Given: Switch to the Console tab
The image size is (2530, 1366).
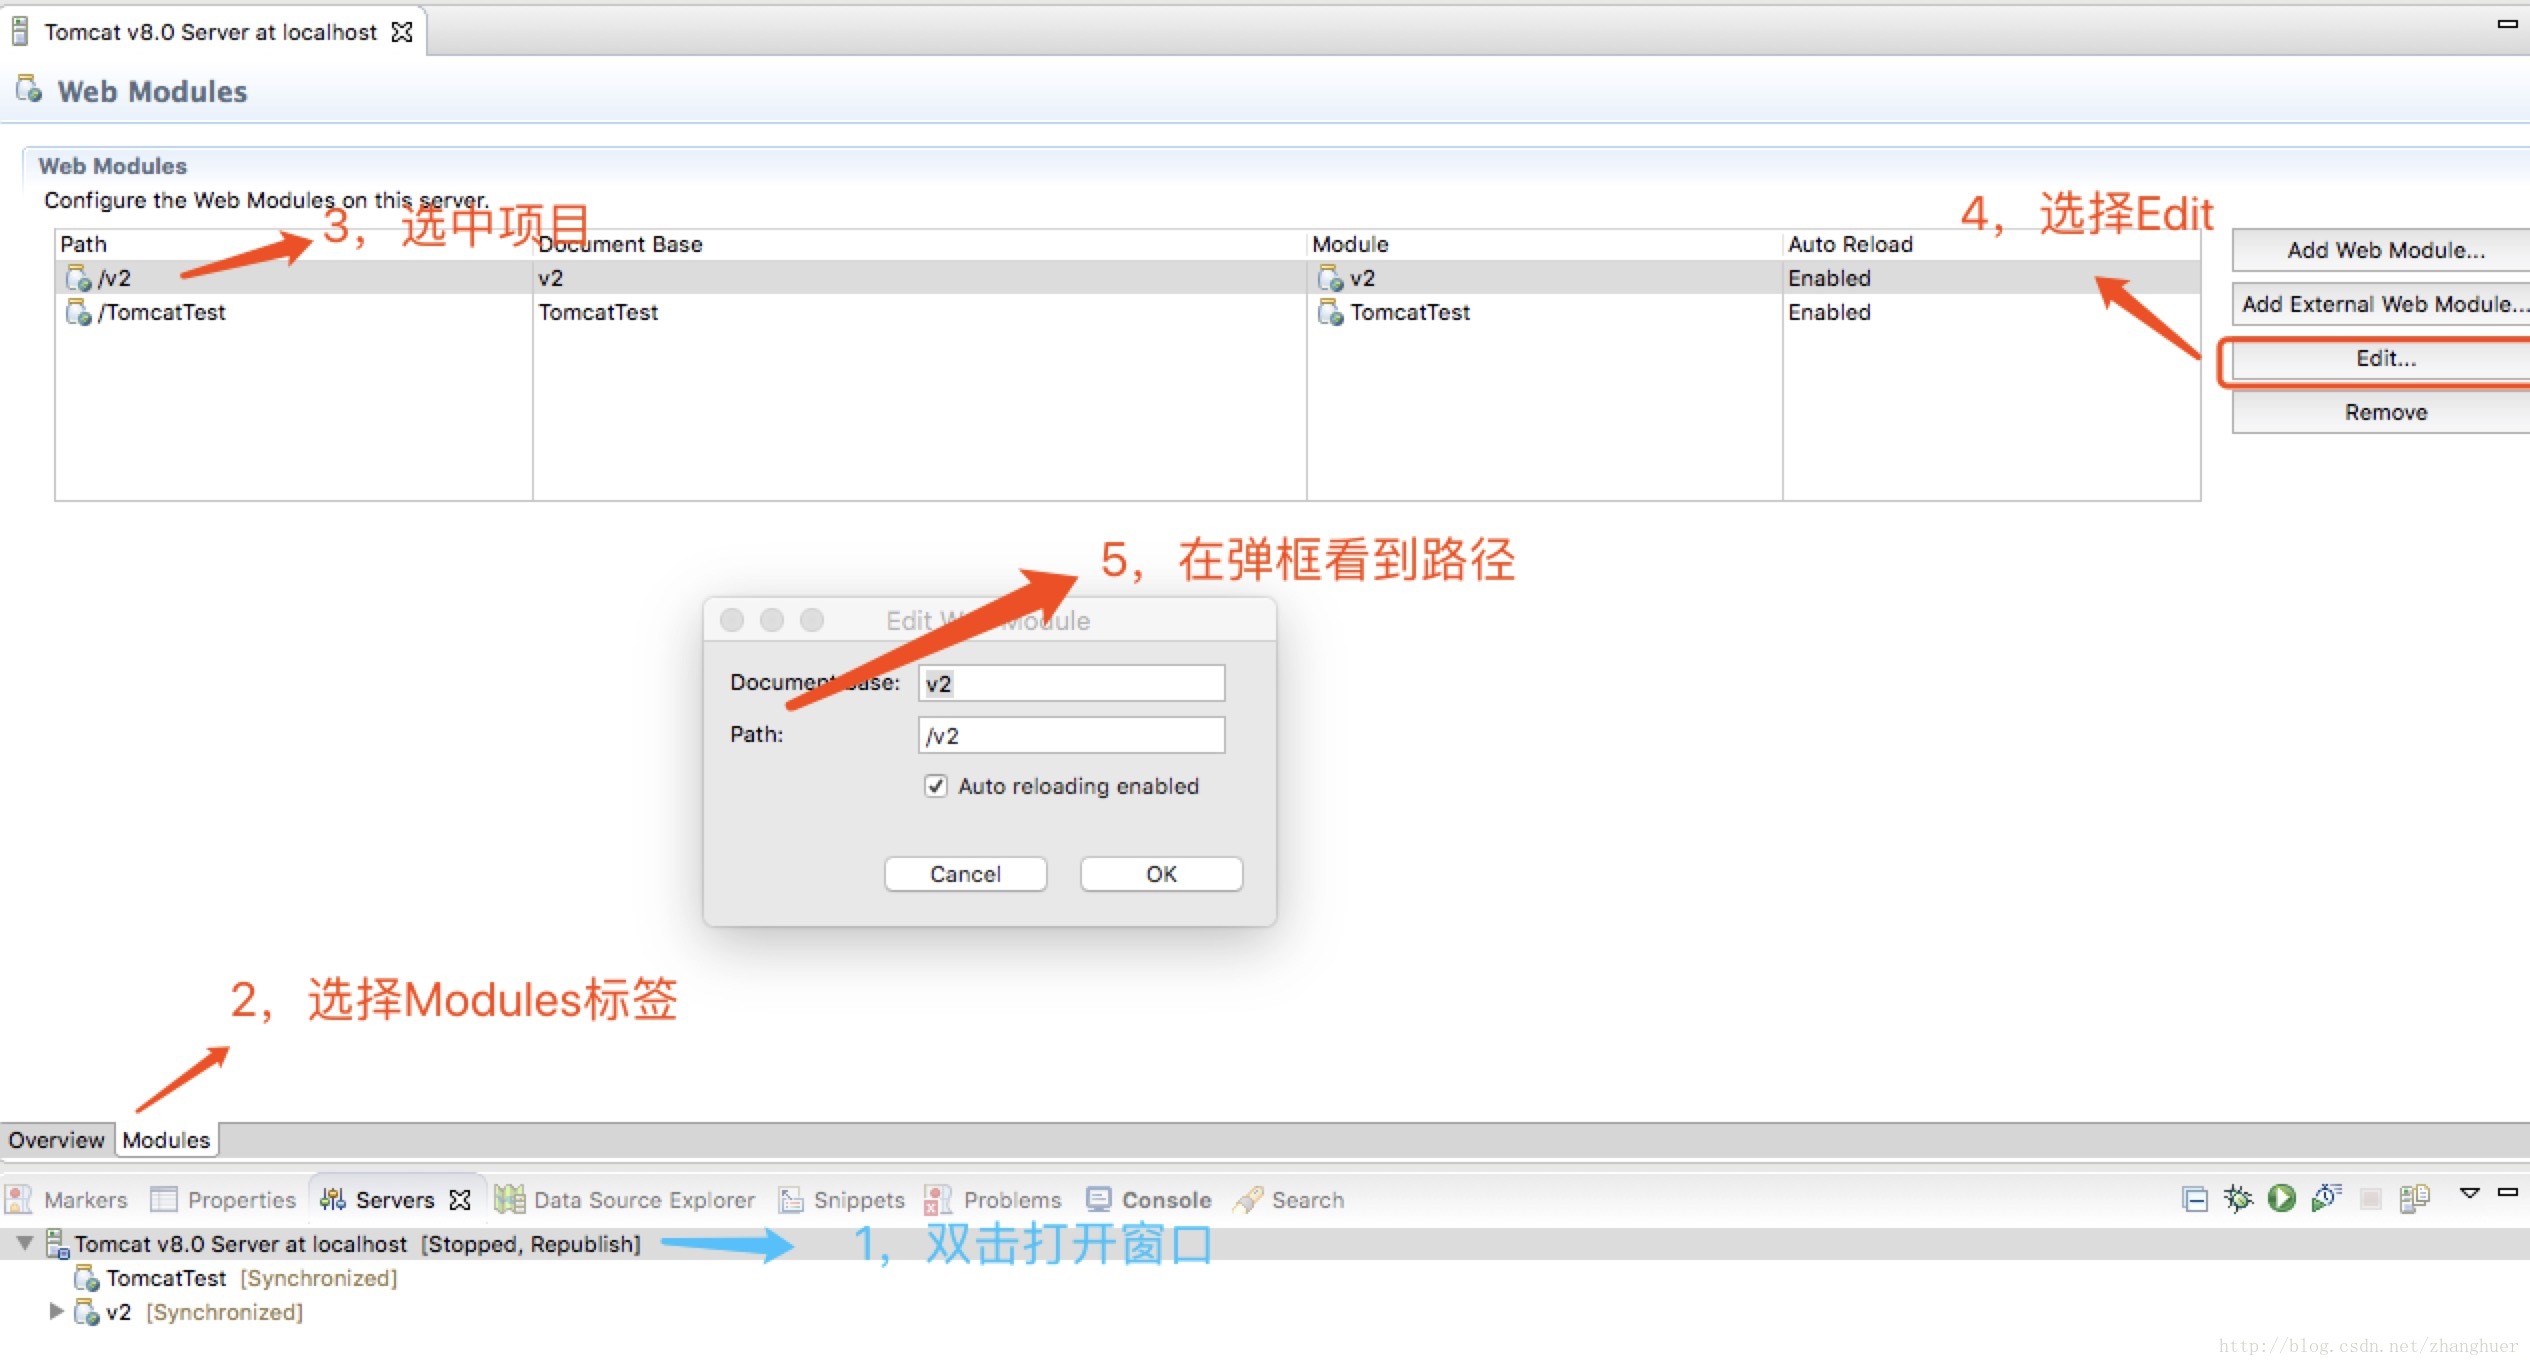Looking at the screenshot, I should click(1149, 1200).
